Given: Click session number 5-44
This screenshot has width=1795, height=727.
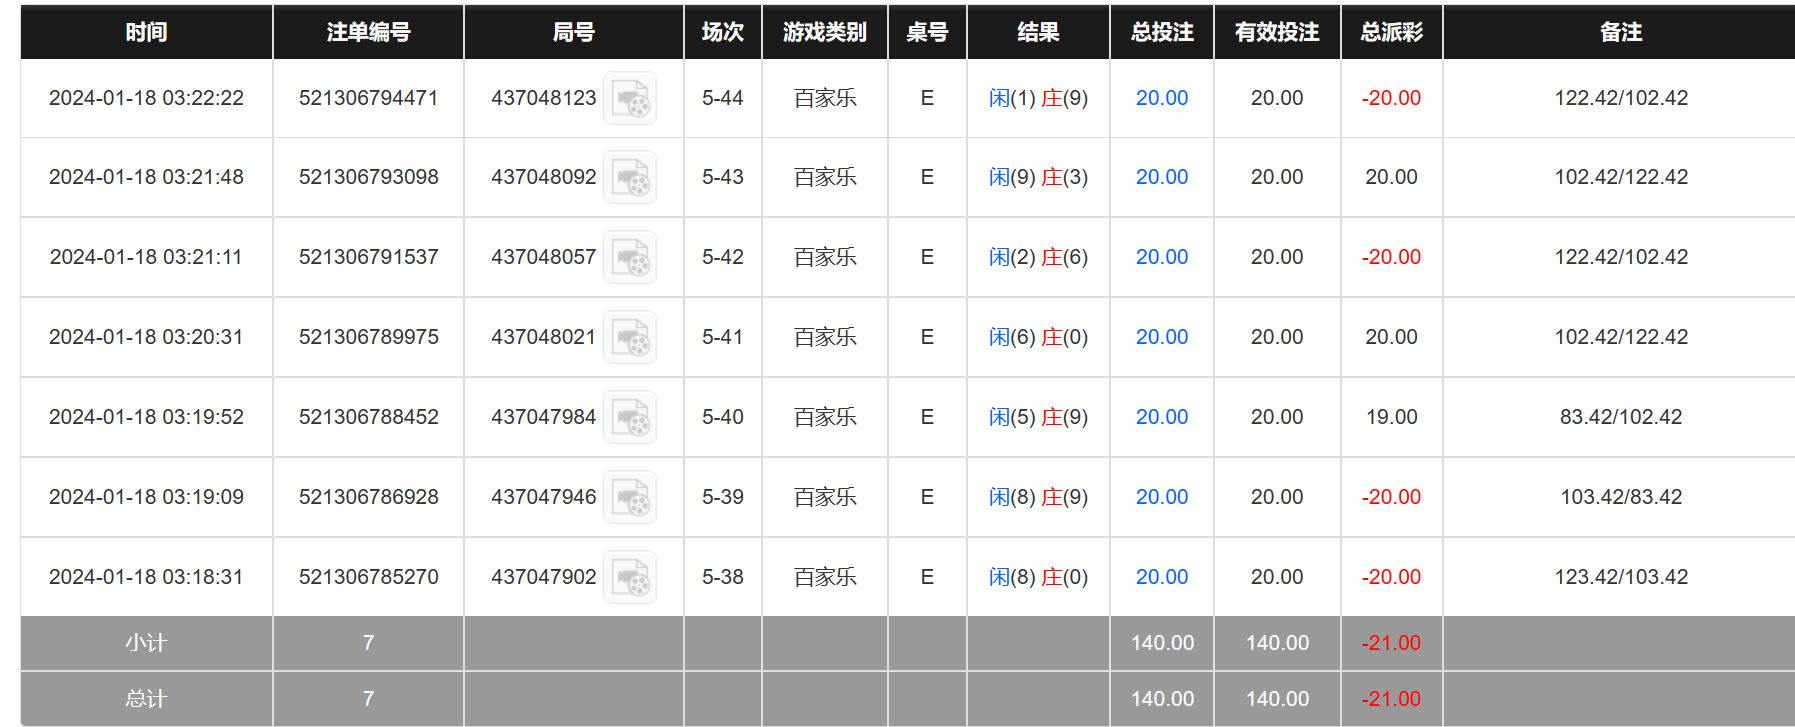Looking at the screenshot, I should [x=722, y=98].
